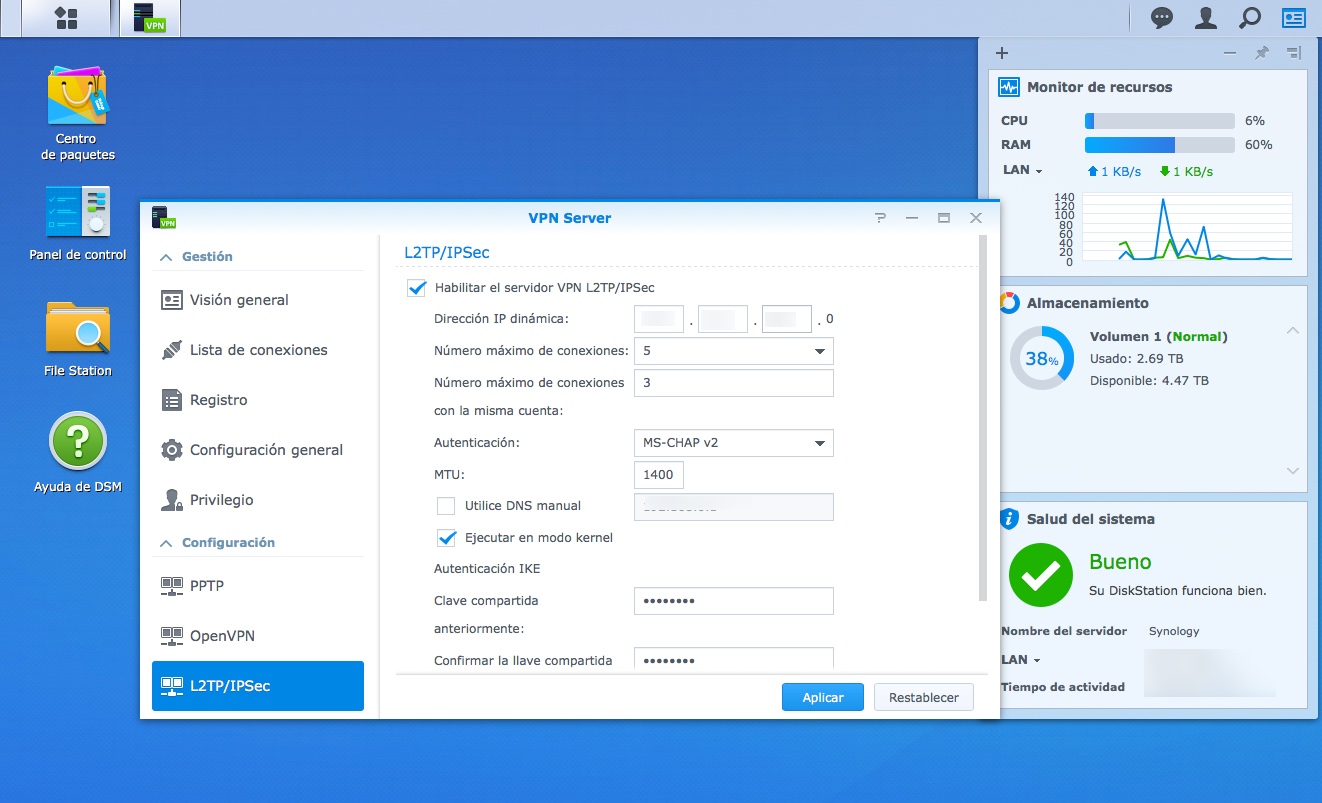This screenshot has width=1322, height=803.
Task: Click the same-account connections field showing 3
Action: coord(733,383)
